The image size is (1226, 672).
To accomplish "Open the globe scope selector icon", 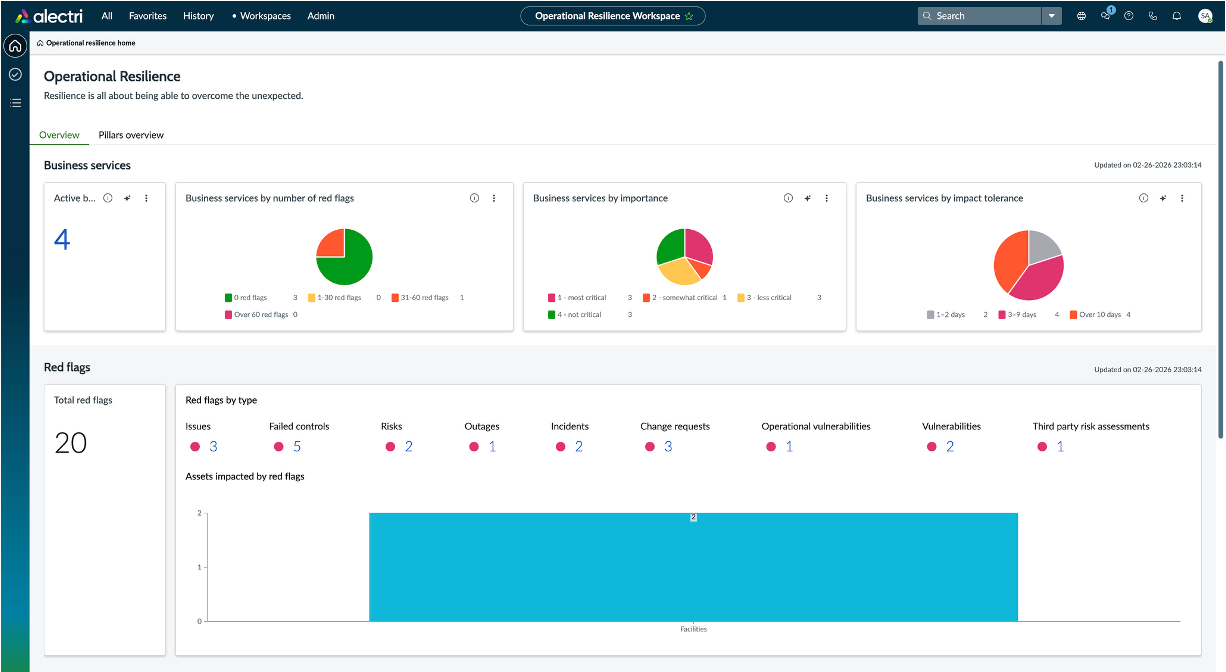I will [x=1082, y=16].
